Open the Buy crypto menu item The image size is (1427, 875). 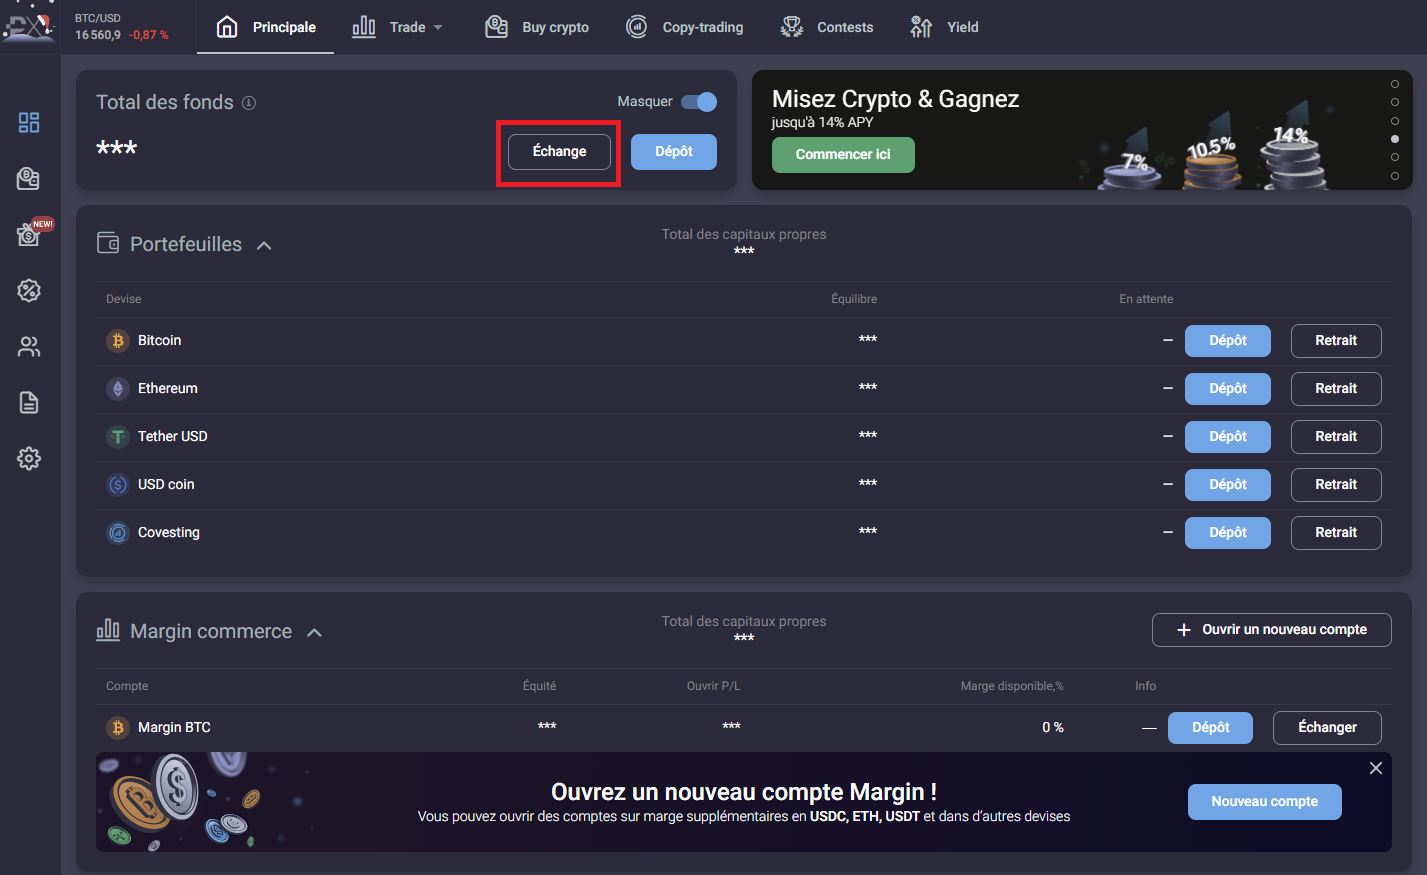tap(537, 27)
